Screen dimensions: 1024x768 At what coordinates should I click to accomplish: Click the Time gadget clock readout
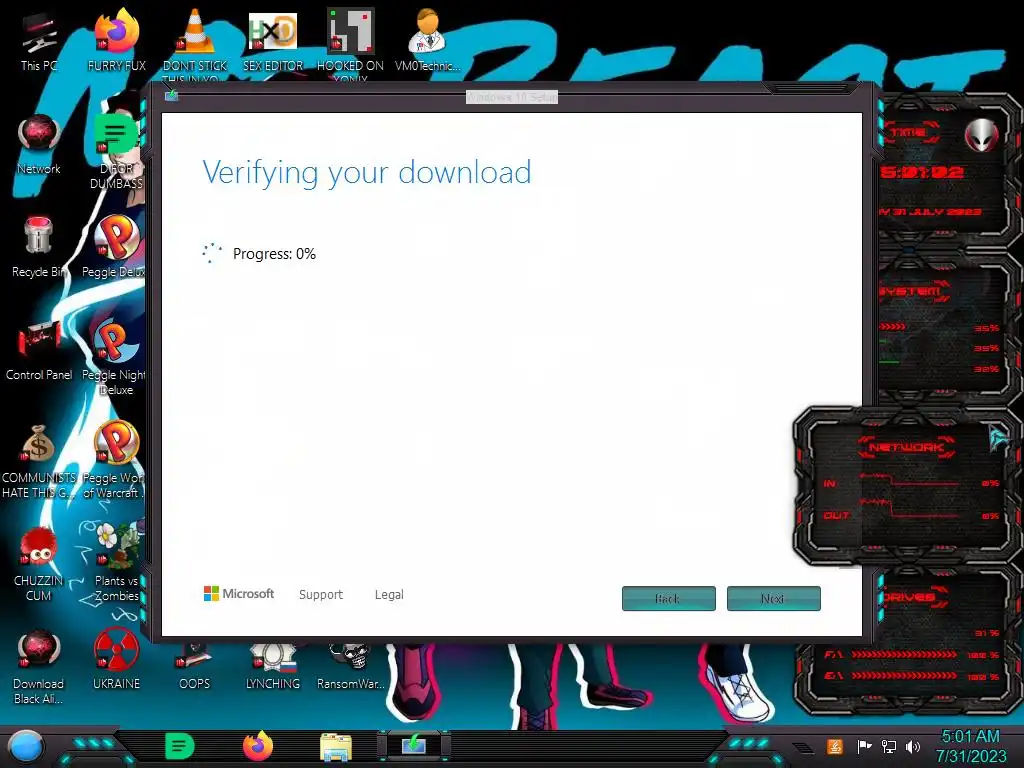921,172
